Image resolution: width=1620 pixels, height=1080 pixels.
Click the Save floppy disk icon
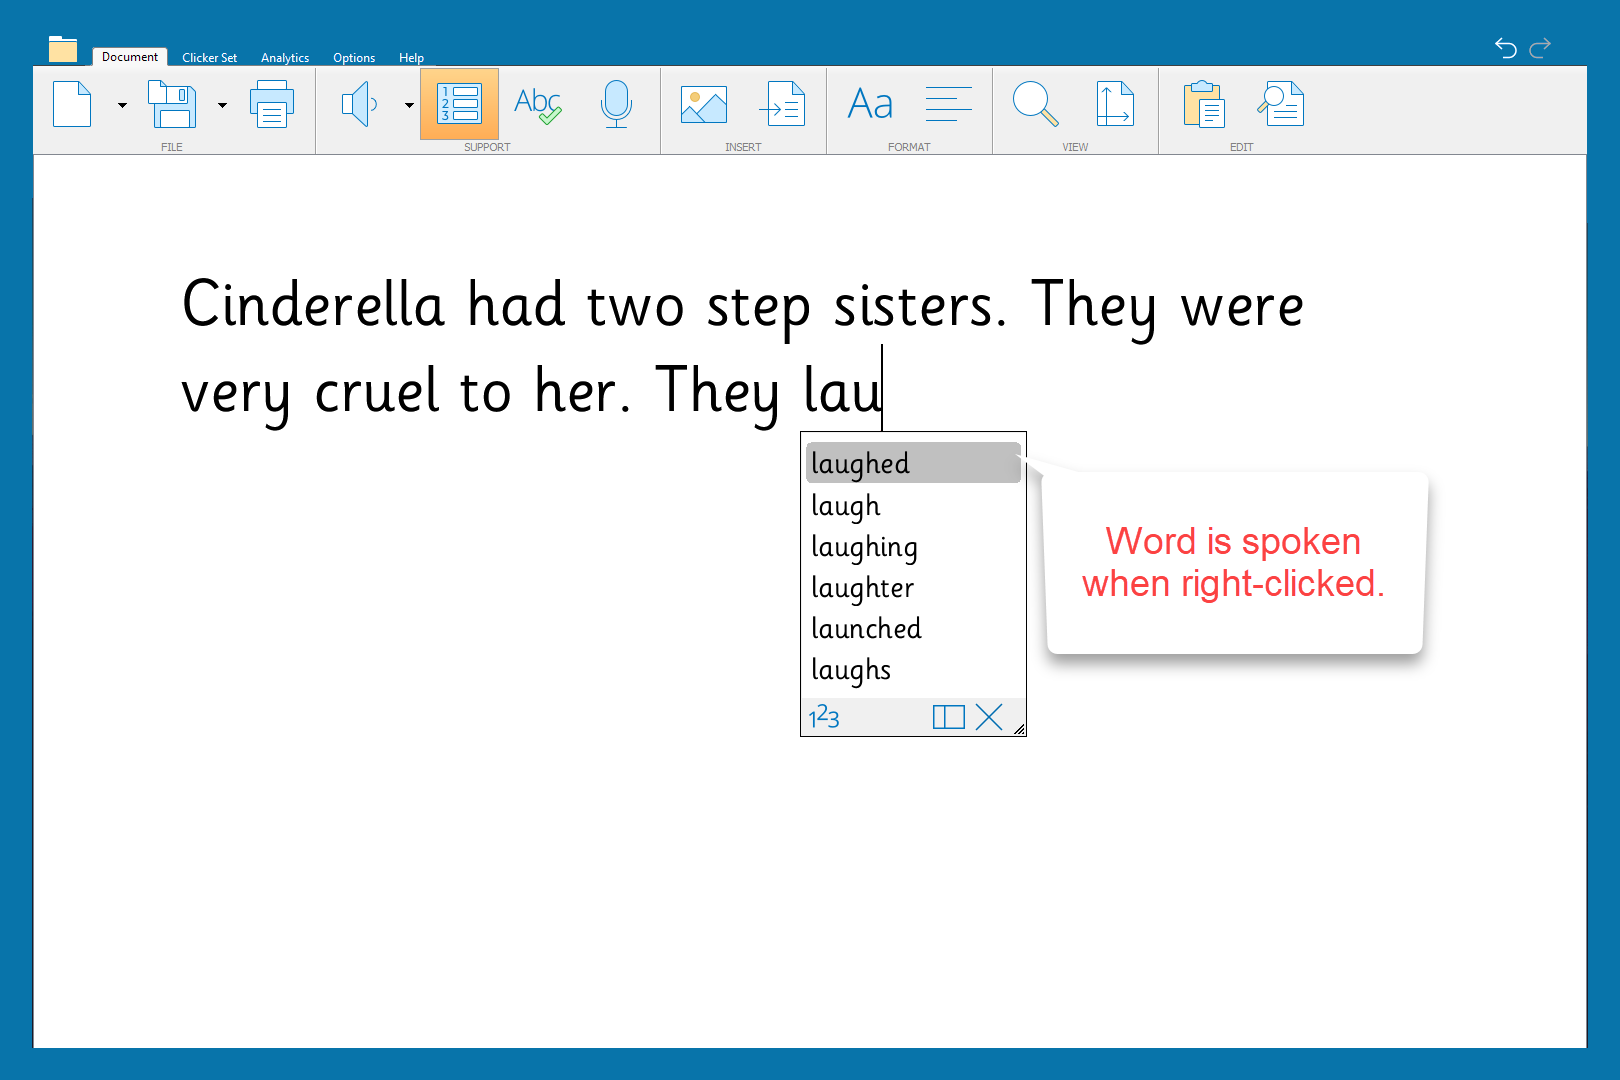[x=172, y=104]
